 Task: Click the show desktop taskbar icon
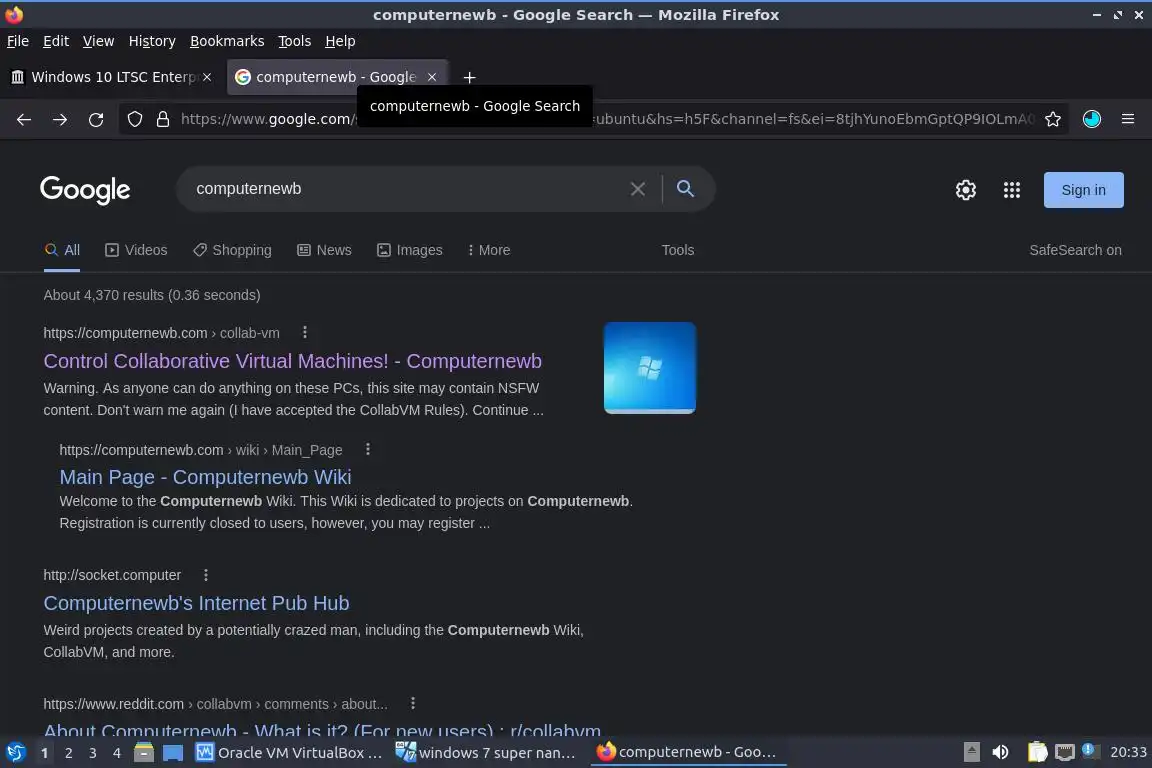coord(173,753)
